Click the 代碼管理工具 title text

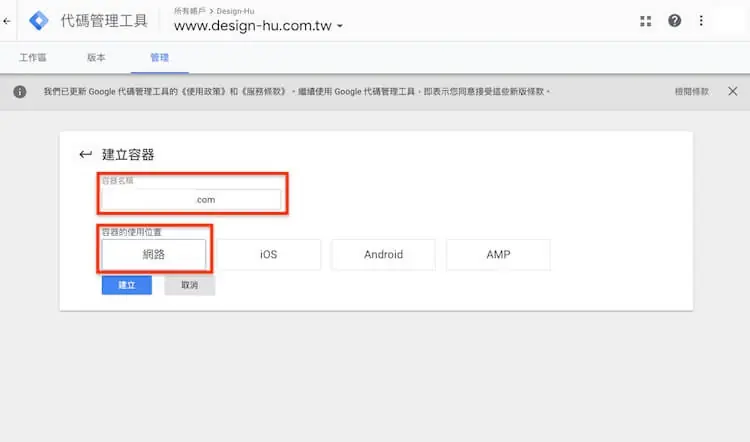pos(104,21)
